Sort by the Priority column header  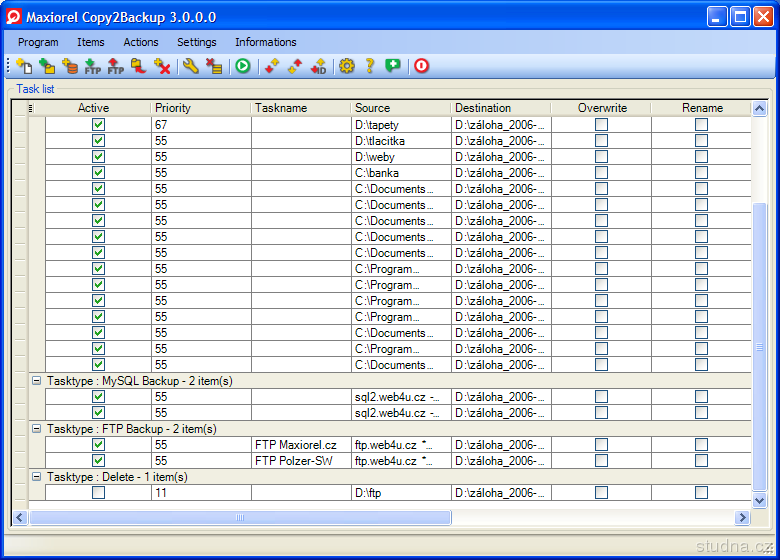(200, 108)
